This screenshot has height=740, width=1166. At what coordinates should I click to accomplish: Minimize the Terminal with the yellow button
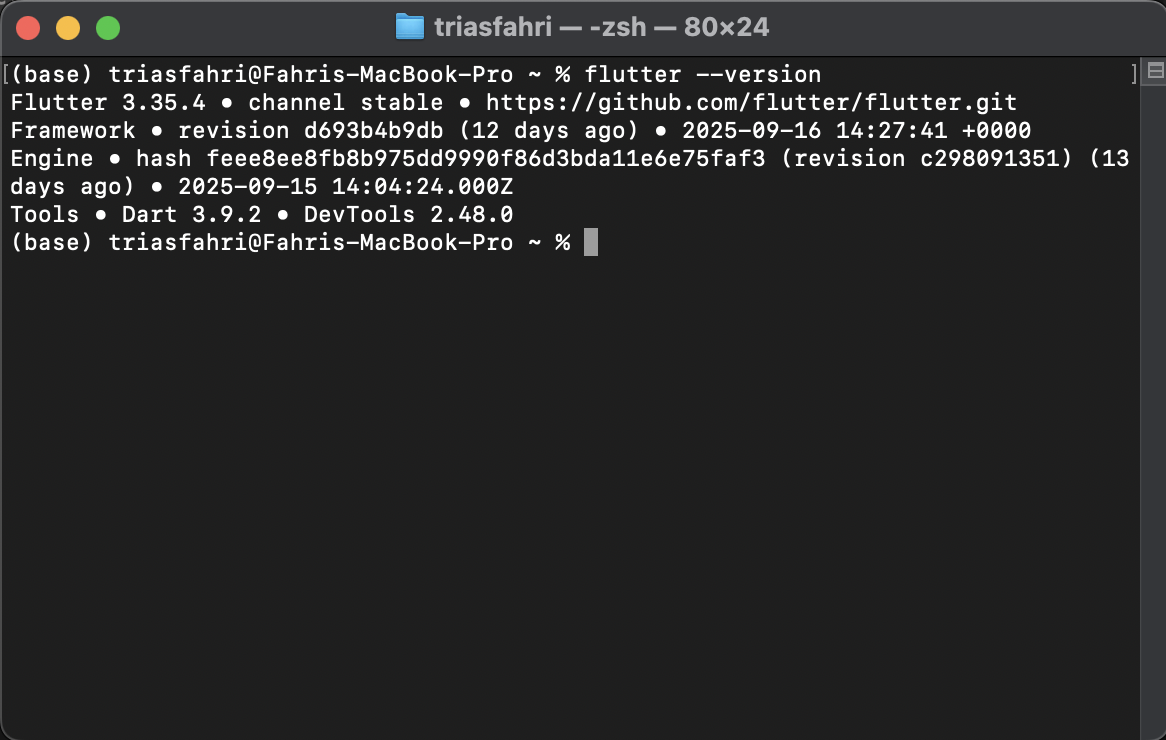[68, 28]
